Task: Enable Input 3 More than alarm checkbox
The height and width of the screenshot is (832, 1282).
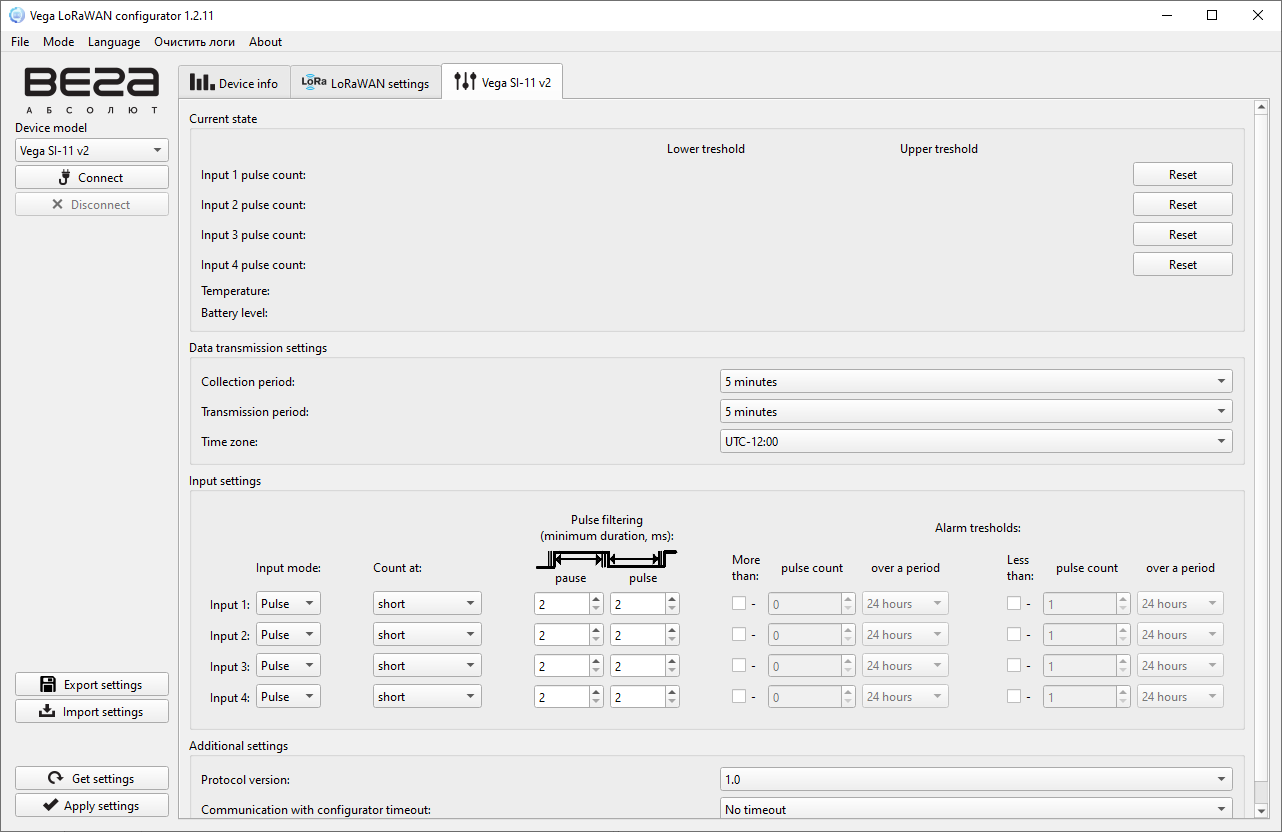Action: coord(739,666)
